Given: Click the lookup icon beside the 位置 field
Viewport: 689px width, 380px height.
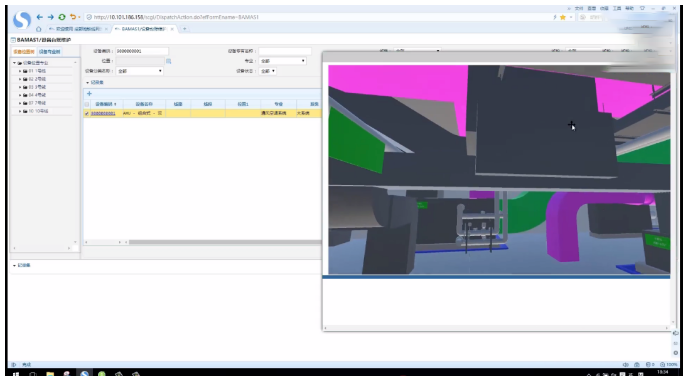Looking at the screenshot, I should tap(168, 61).
